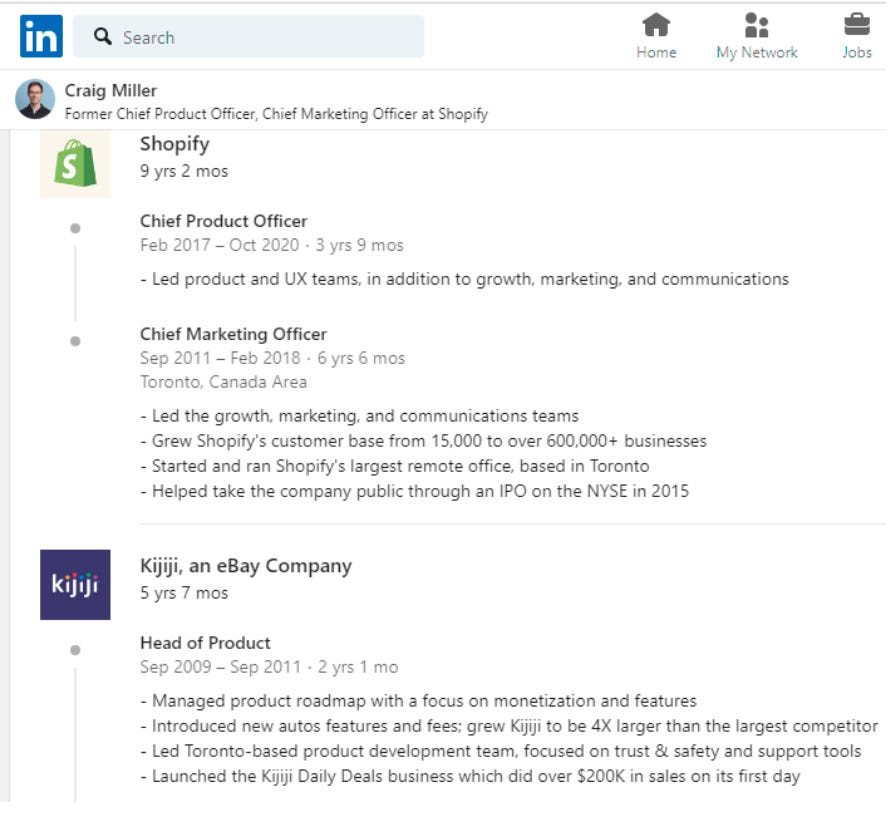The image size is (893, 840).
Task: Open the Shopify company name link
Action: click(175, 144)
